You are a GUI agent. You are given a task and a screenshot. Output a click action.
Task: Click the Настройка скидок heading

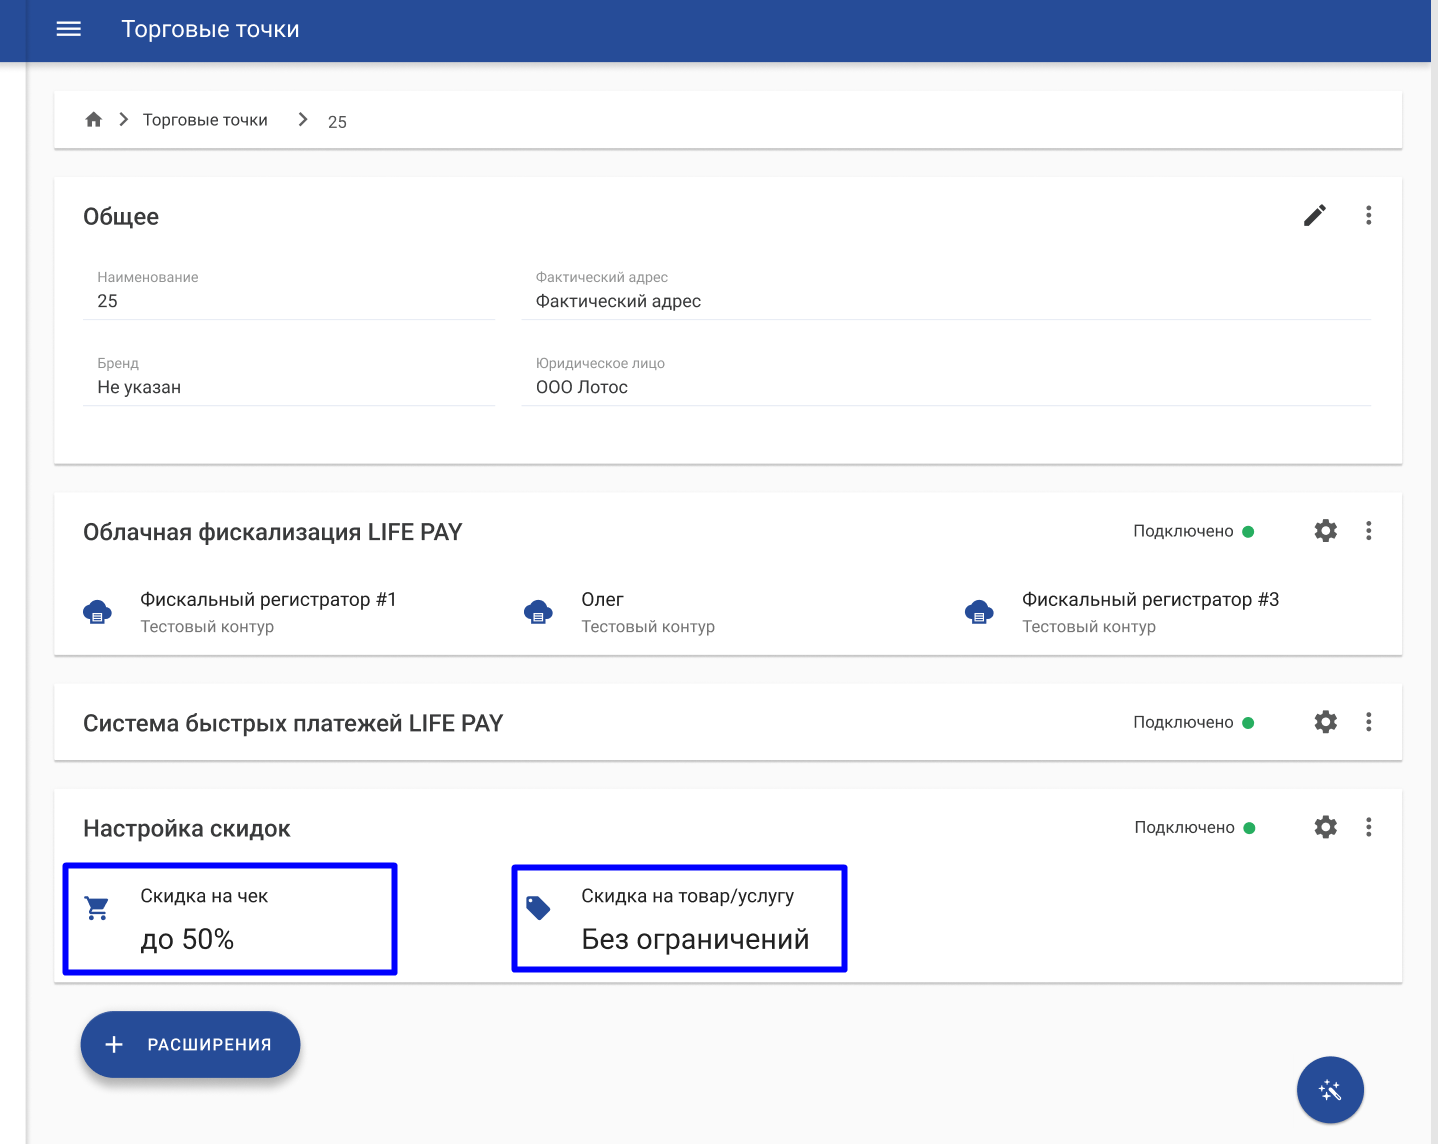click(187, 828)
